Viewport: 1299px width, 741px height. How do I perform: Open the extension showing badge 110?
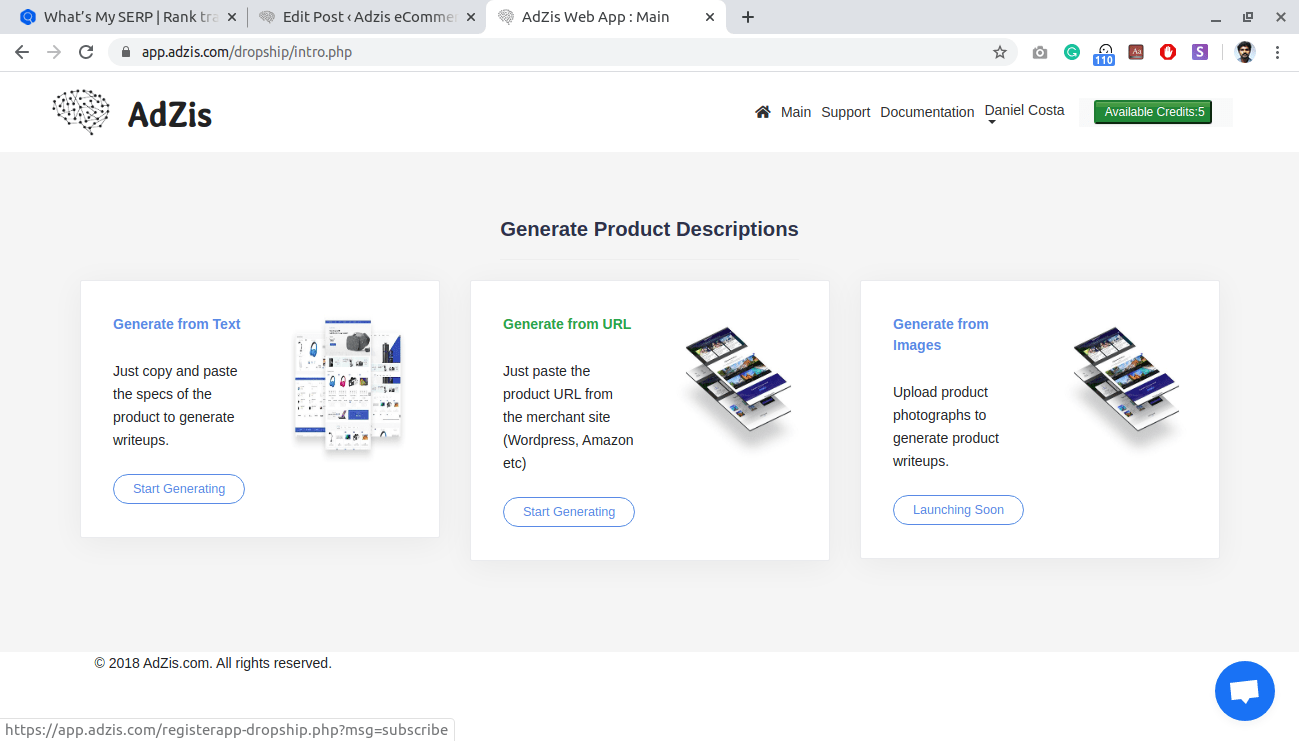pos(1104,54)
